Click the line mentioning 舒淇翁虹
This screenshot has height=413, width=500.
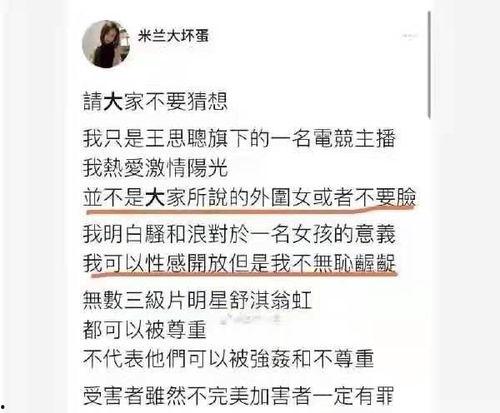pyautogui.click(x=197, y=300)
